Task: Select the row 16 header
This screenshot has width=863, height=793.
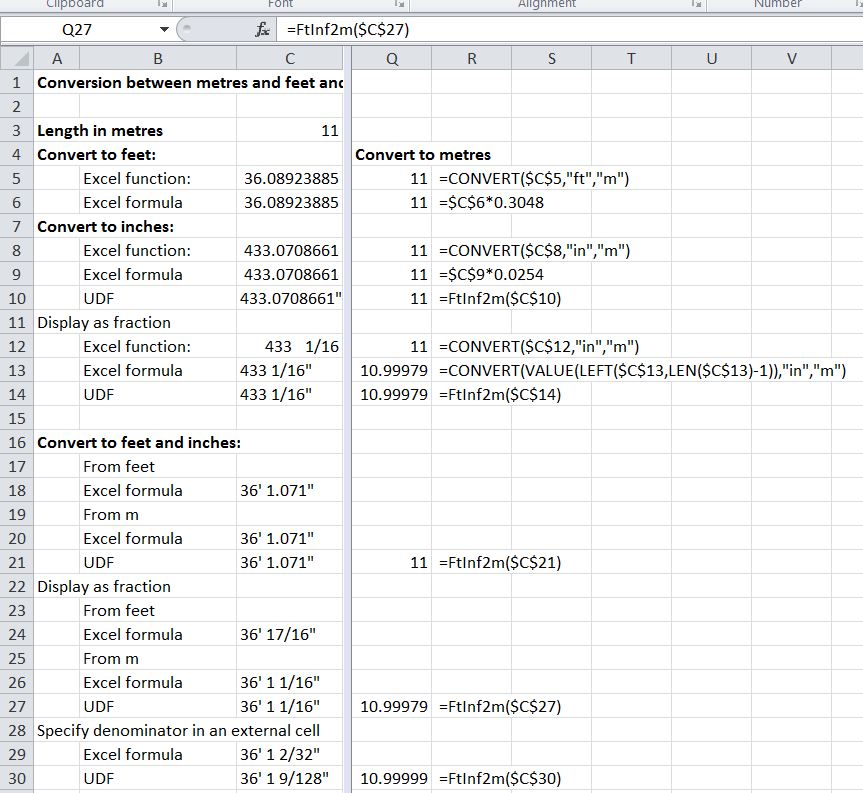Action: tap(17, 442)
